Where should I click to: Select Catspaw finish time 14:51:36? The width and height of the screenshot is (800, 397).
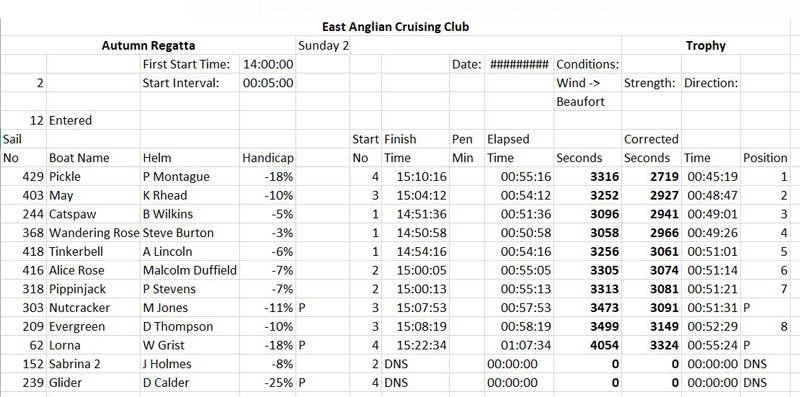click(x=415, y=214)
